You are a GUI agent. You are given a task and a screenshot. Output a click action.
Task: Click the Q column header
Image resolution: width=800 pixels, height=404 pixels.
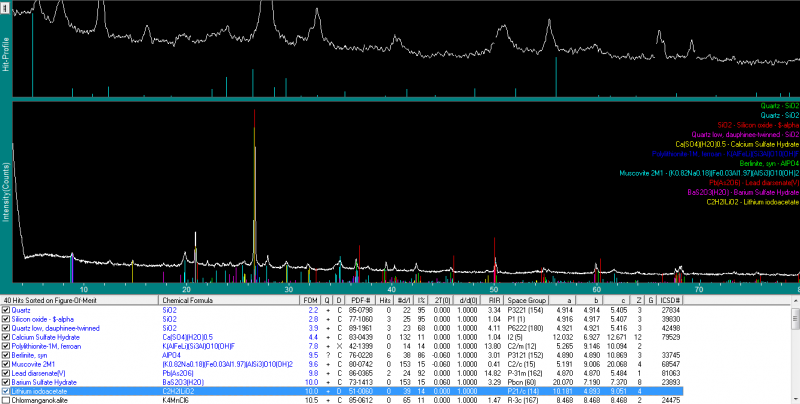(x=328, y=300)
